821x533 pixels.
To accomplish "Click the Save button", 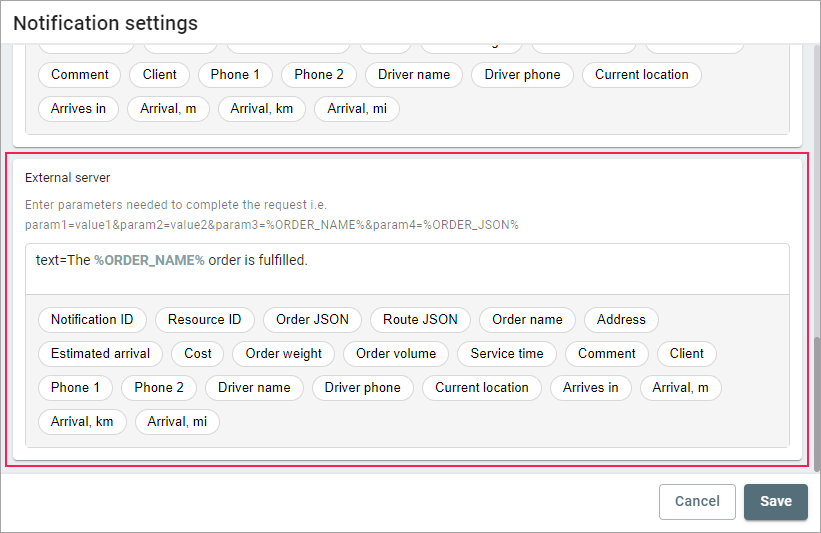I will point(775,502).
